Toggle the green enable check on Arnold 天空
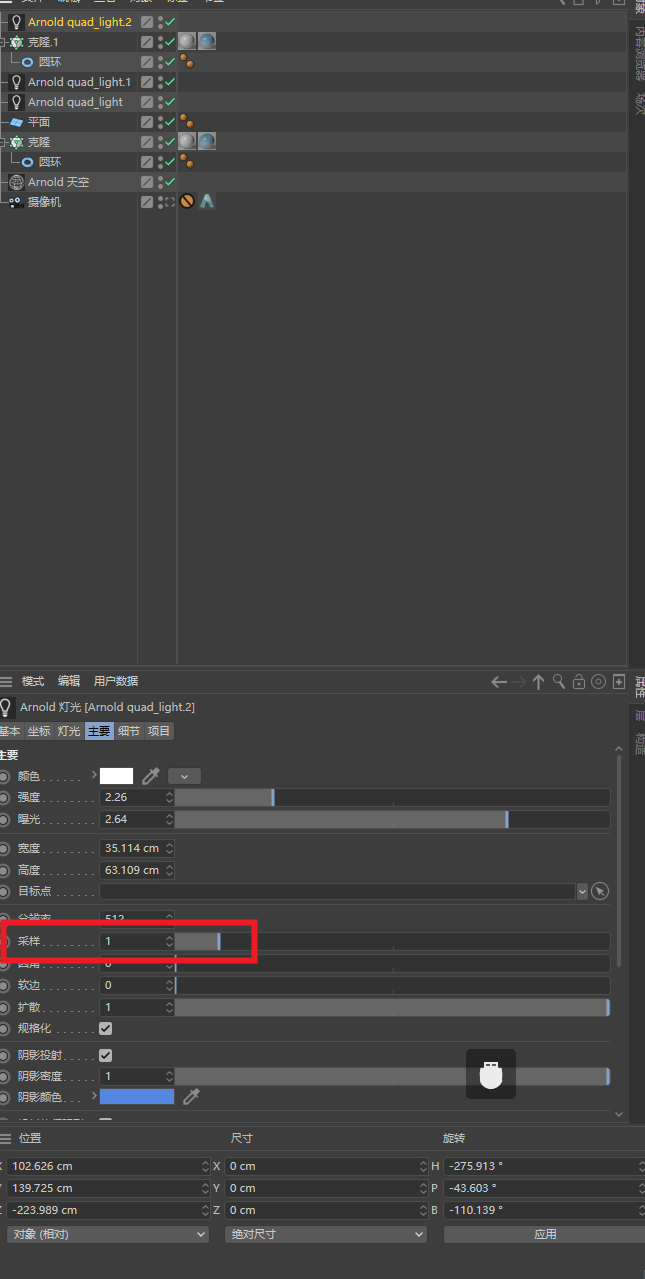The width and height of the screenshot is (645, 1279). click(x=170, y=182)
